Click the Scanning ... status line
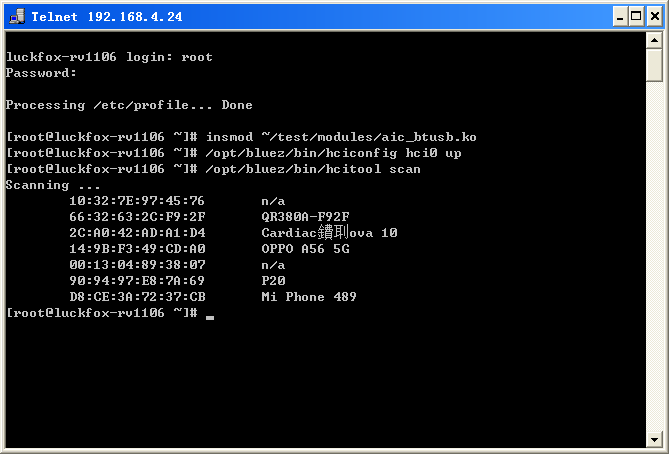Viewport: 669px width, 454px height. tap(53, 185)
